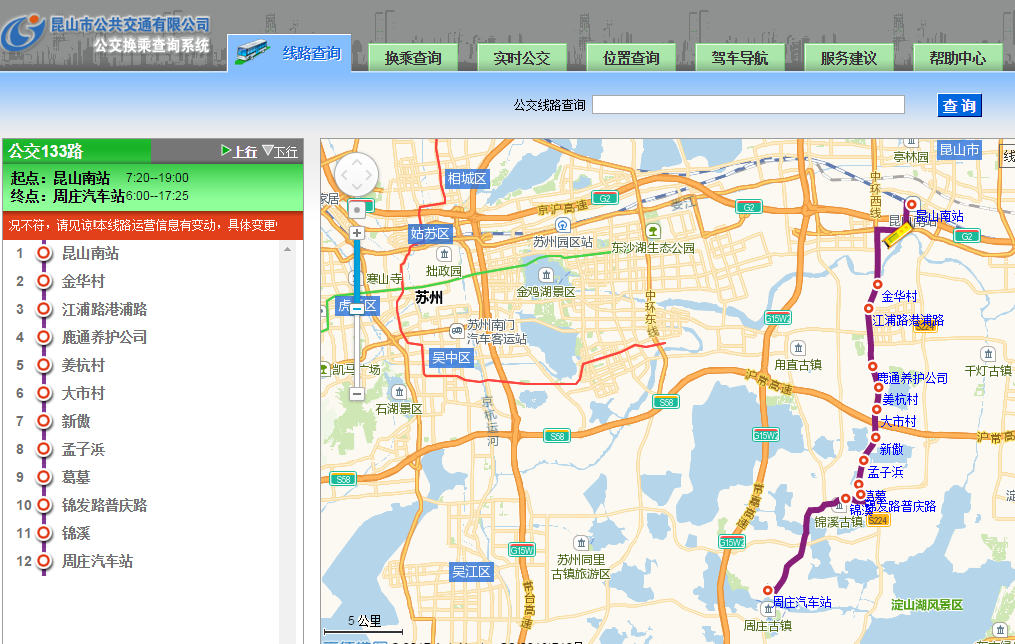The width and height of the screenshot is (1015, 644).
Task: Click the 周庄汽车站 marker on the map
Action: [x=768, y=590]
